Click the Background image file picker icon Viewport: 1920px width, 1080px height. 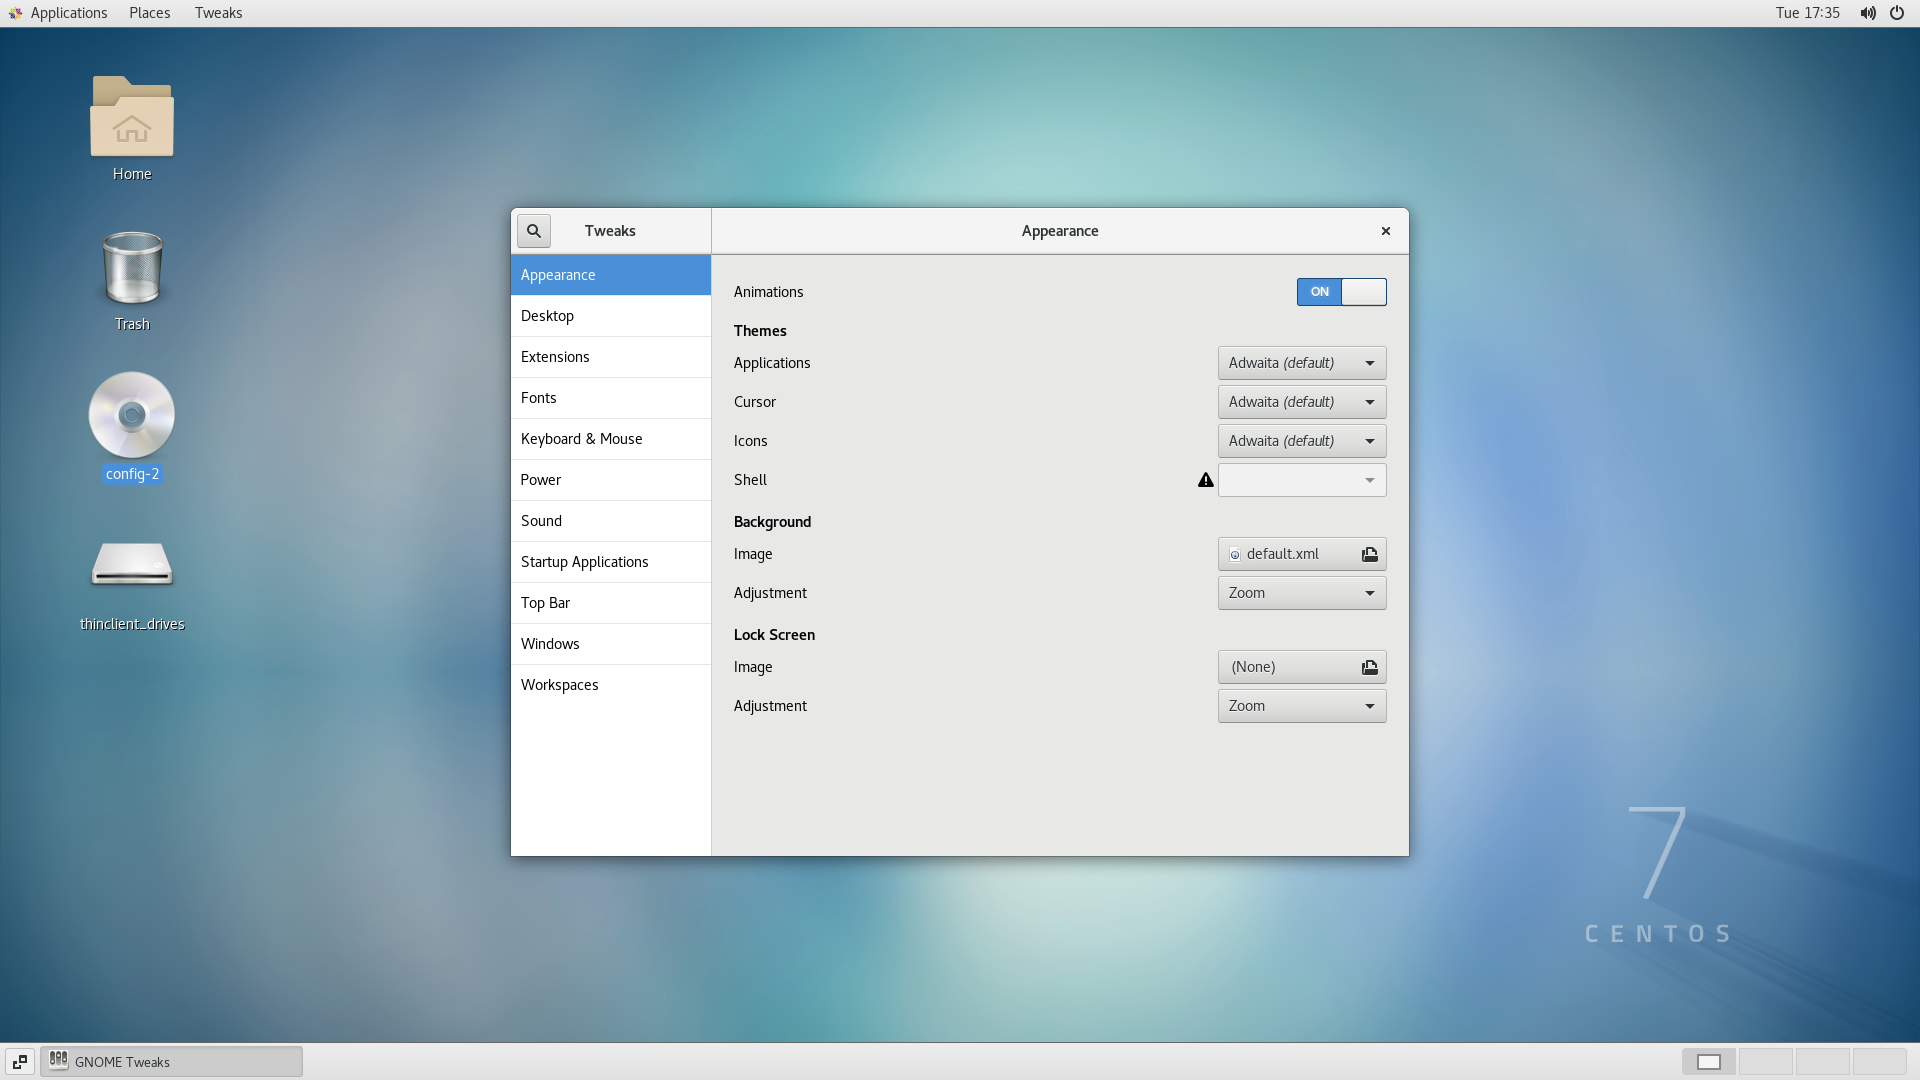[x=1370, y=553]
